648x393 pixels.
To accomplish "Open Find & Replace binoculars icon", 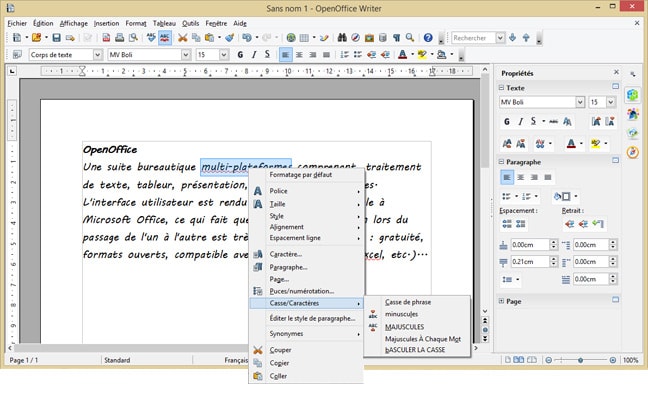I will point(342,38).
